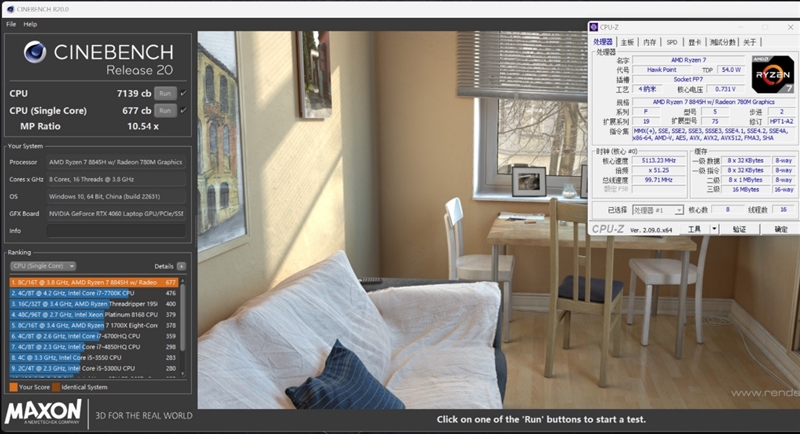Open the Help menu

[x=30, y=24]
